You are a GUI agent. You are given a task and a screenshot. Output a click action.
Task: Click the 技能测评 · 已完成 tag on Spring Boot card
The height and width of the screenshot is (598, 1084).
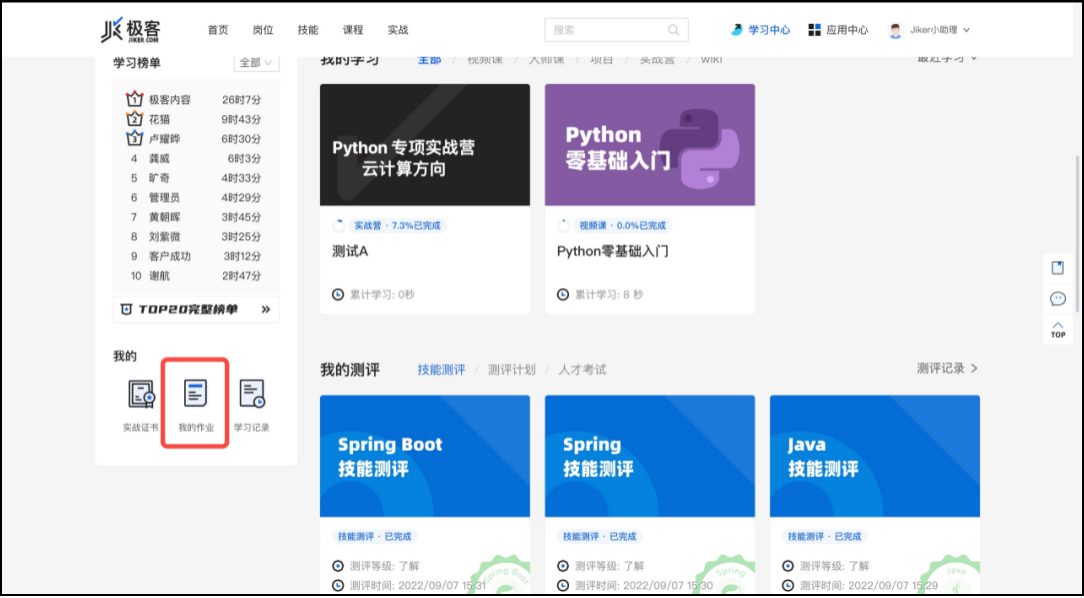tap(374, 536)
